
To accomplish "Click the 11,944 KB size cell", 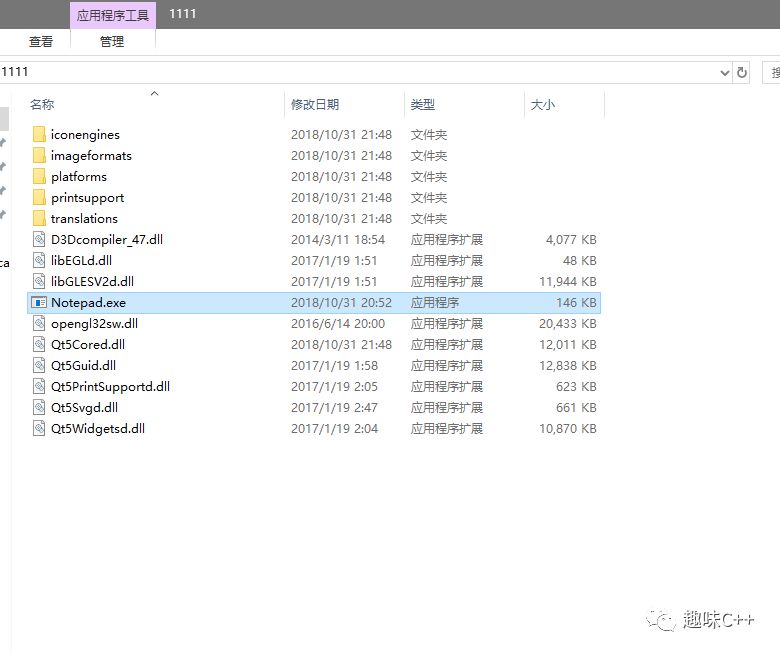I will (568, 281).
